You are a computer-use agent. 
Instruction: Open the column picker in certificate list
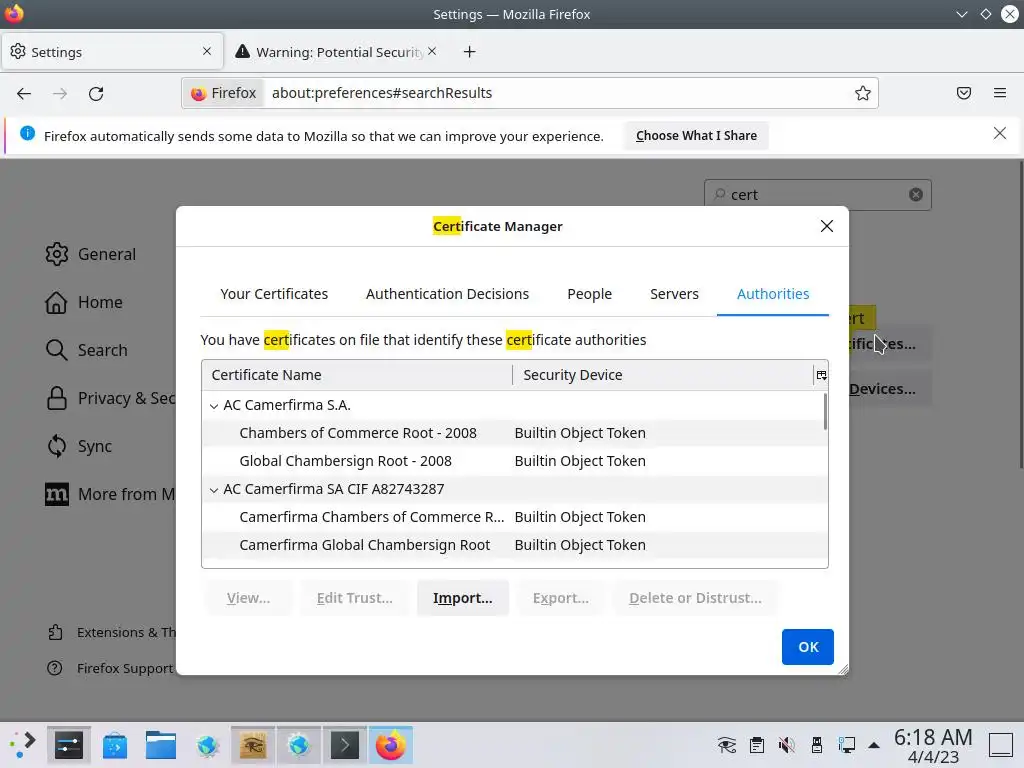pos(821,375)
